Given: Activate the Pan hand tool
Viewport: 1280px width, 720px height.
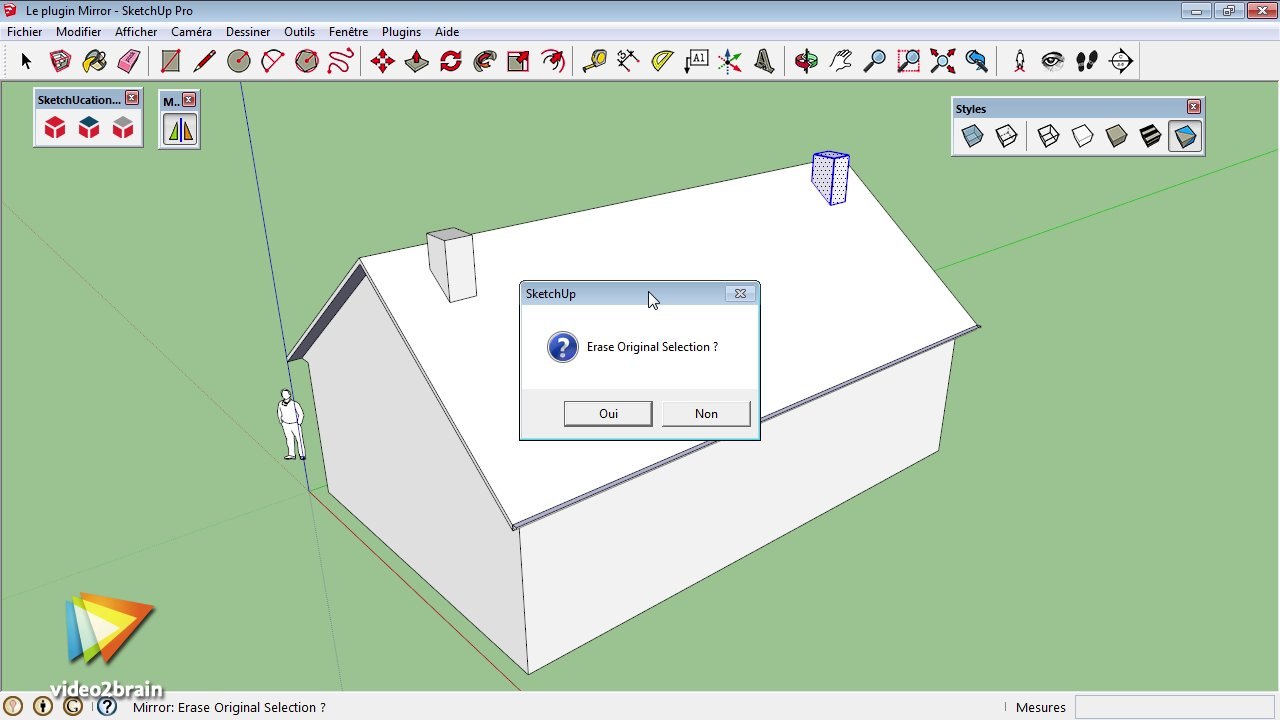Looking at the screenshot, I should 840,61.
